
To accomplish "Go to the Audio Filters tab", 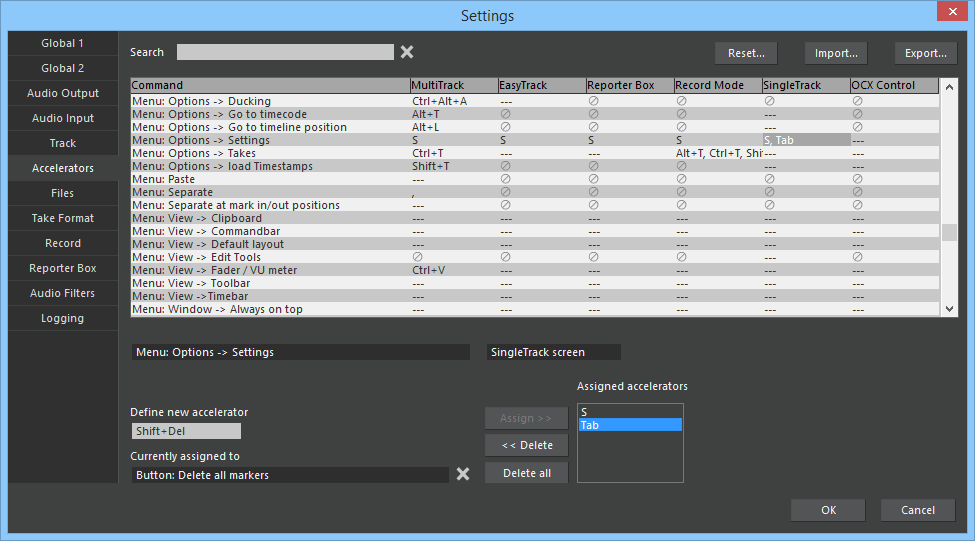I will pos(63,293).
